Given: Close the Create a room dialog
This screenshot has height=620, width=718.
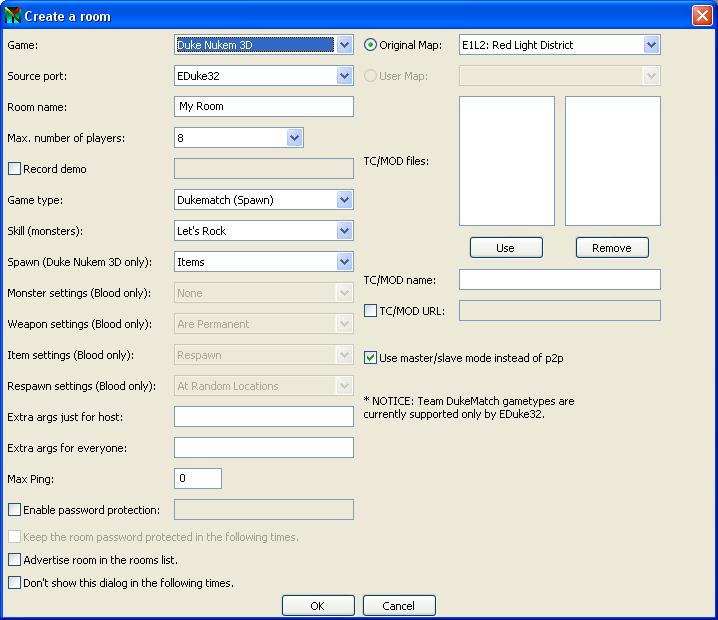Looking at the screenshot, I should (702, 16).
